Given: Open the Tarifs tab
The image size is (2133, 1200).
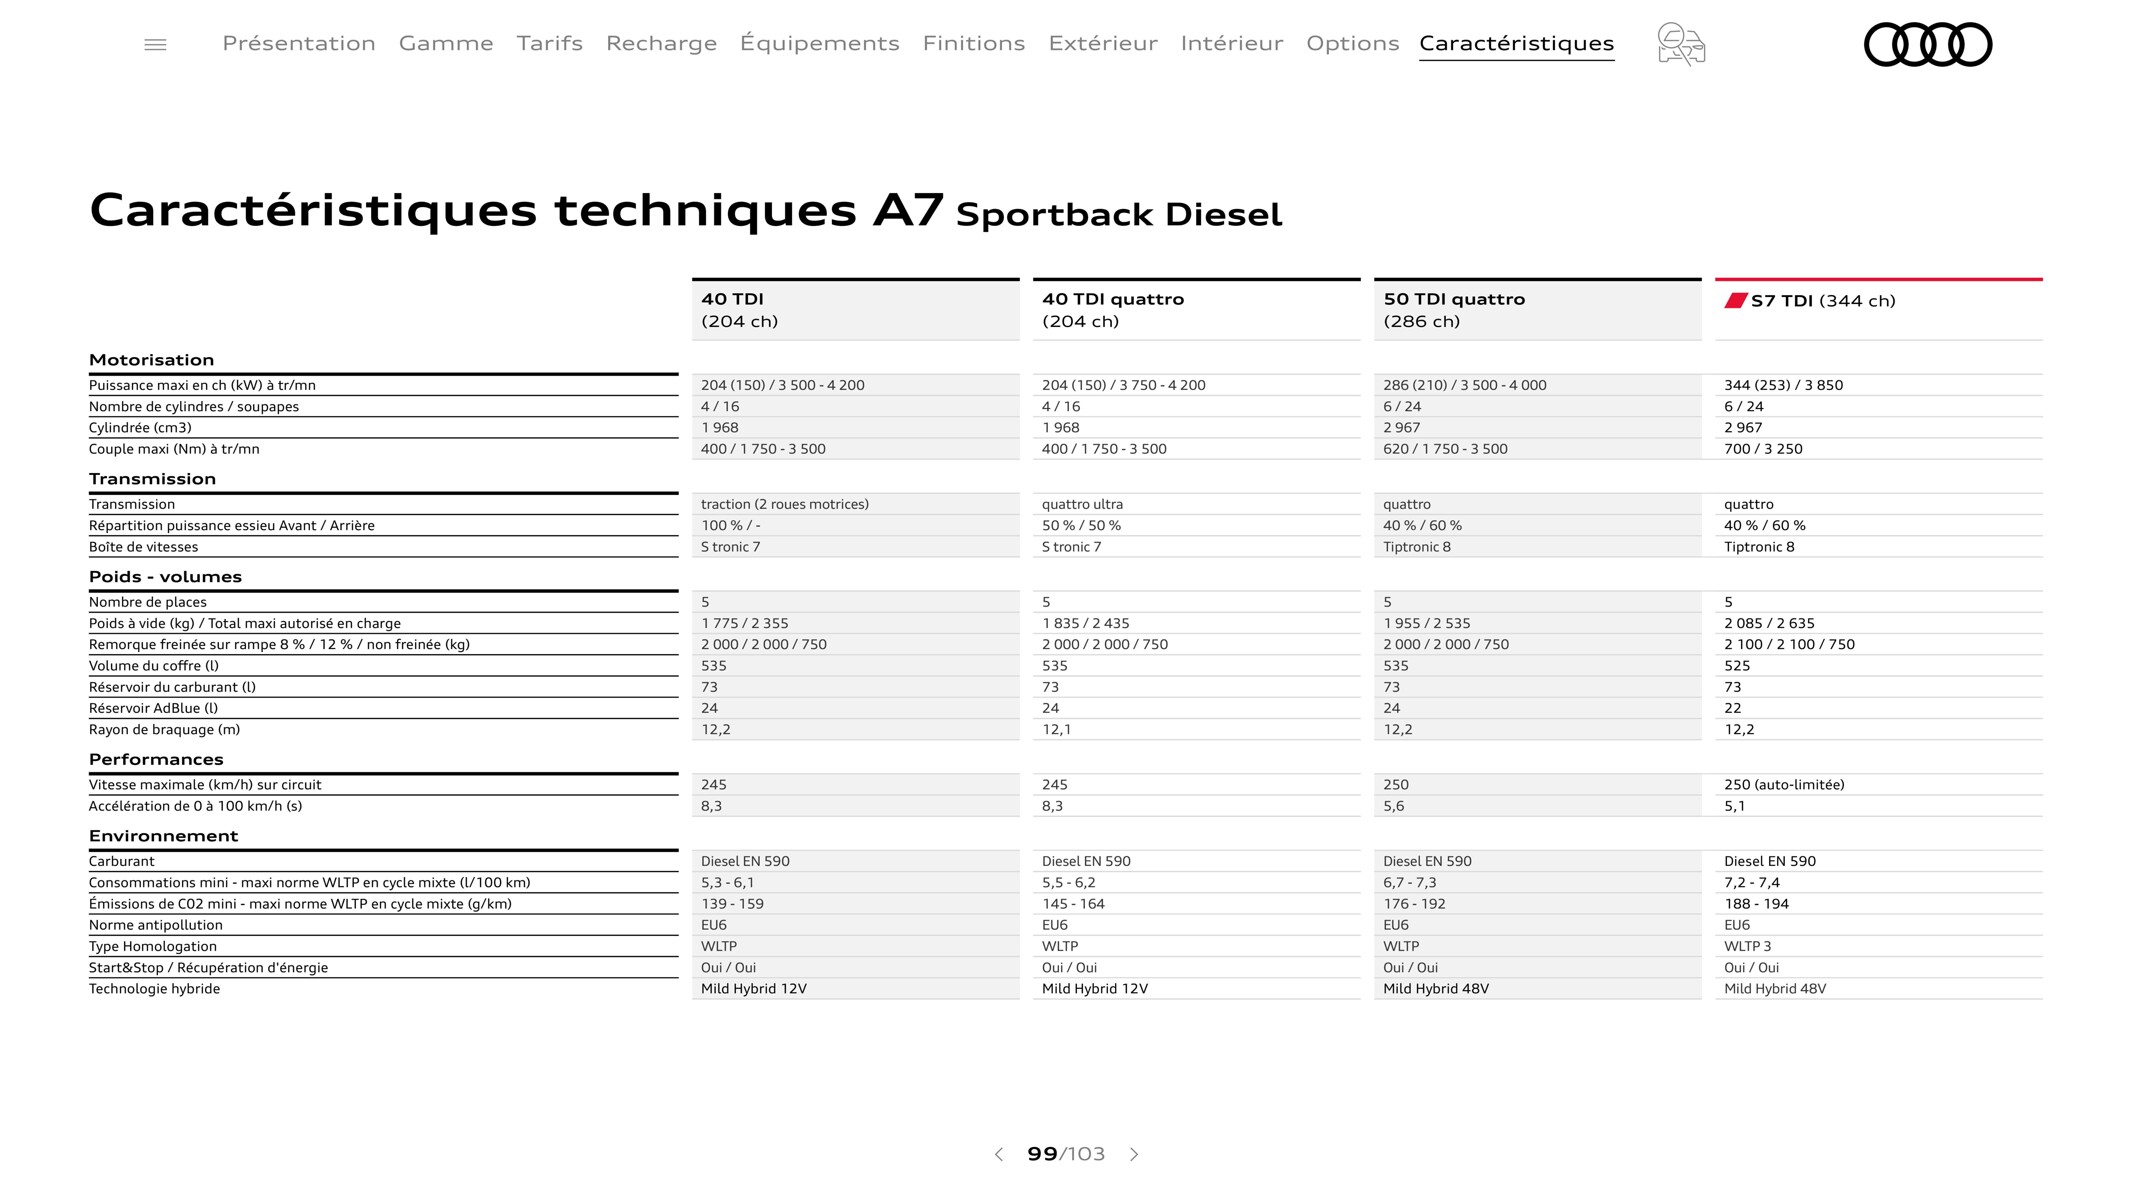Looking at the screenshot, I should 550,43.
